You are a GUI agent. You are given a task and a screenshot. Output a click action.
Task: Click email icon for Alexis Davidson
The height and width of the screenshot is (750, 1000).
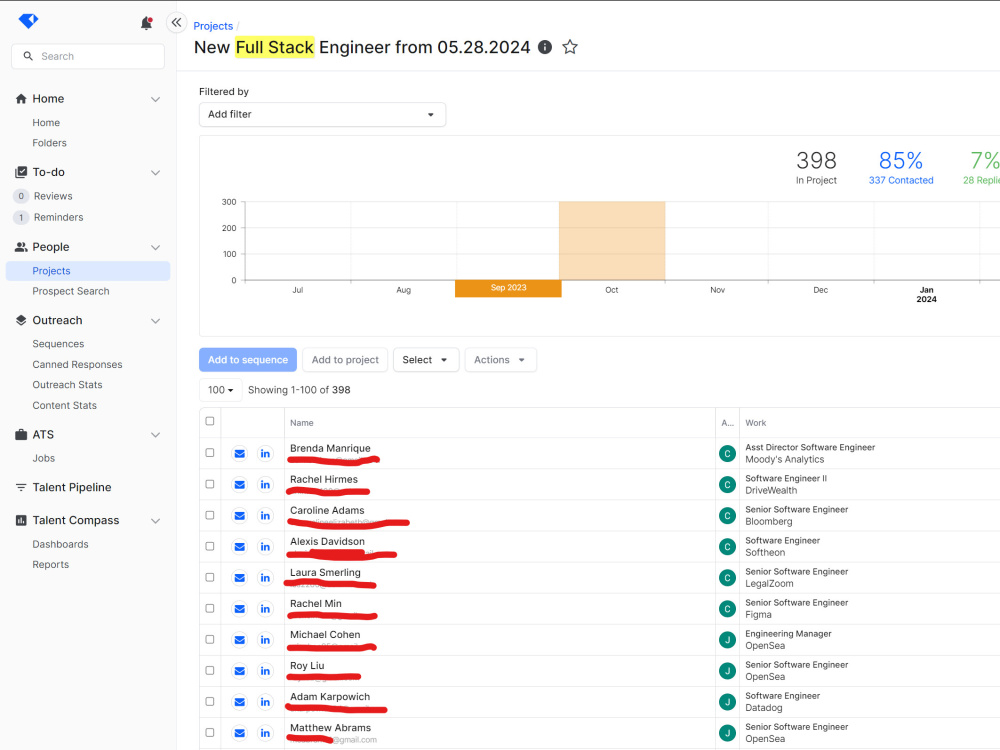pos(240,547)
